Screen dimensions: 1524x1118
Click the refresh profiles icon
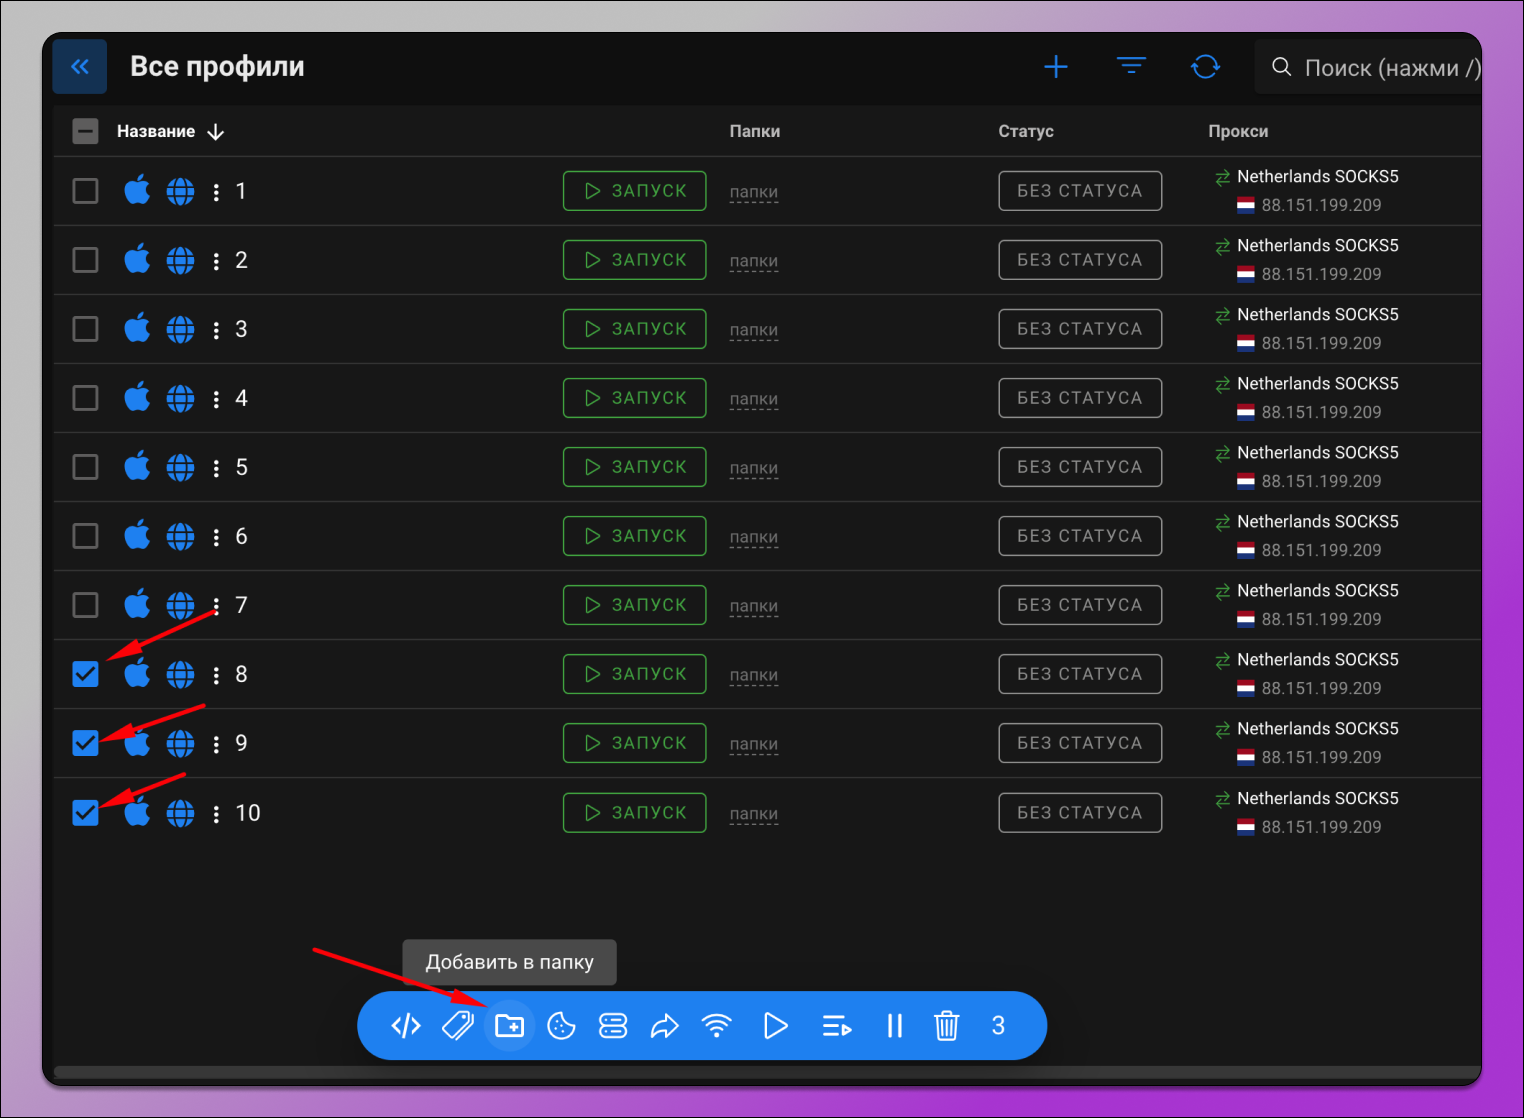click(x=1205, y=67)
